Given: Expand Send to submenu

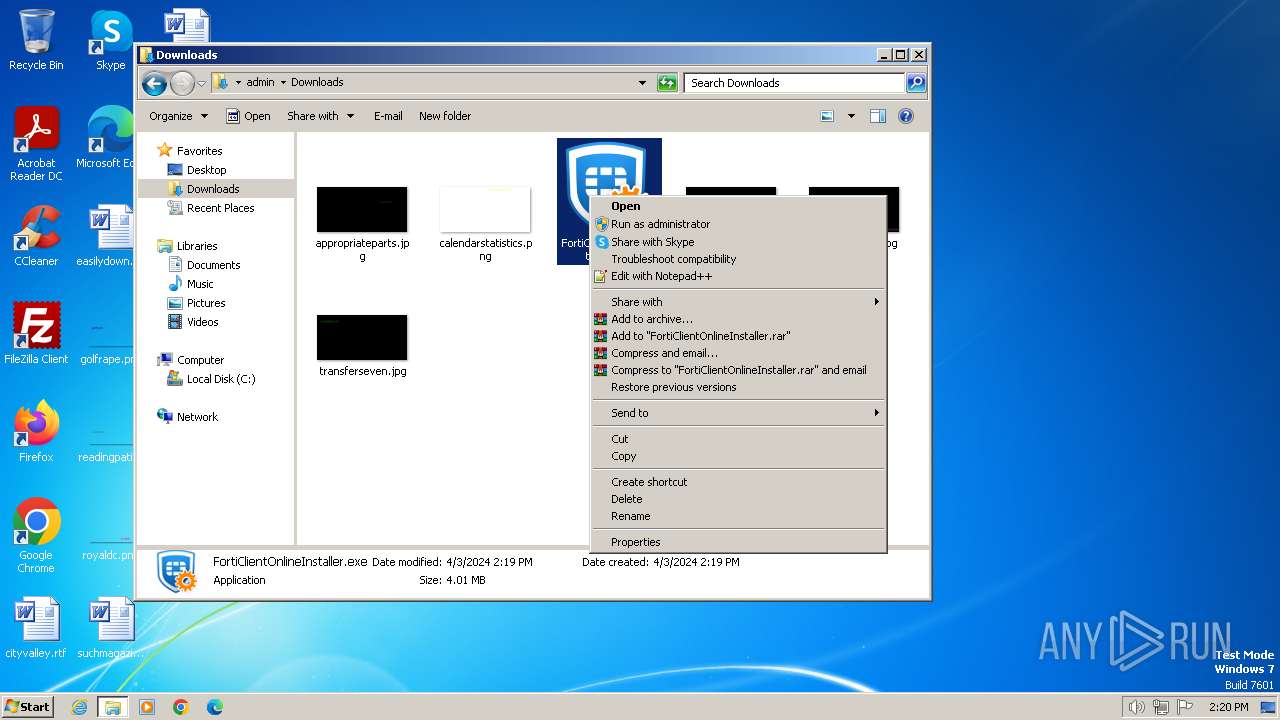Looking at the screenshot, I should click(738, 413).
